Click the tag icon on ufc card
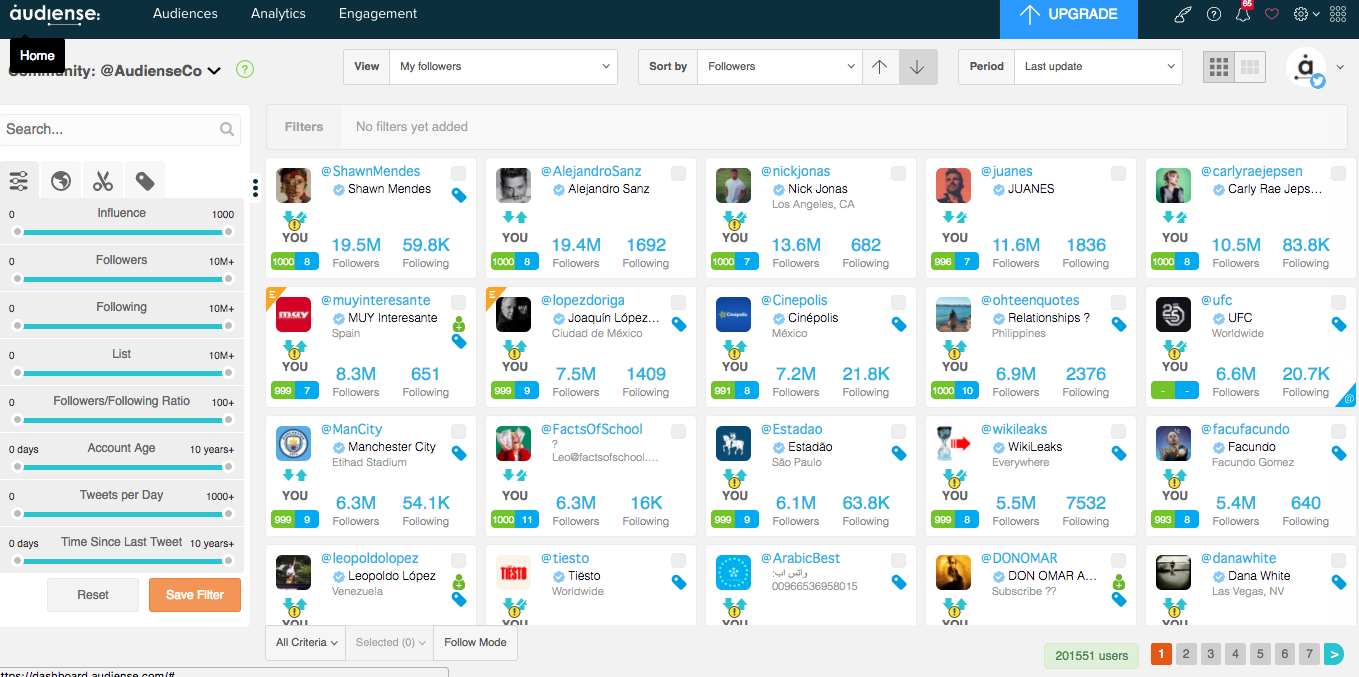The image size is (1359, 677). [x=1339, y=324]
